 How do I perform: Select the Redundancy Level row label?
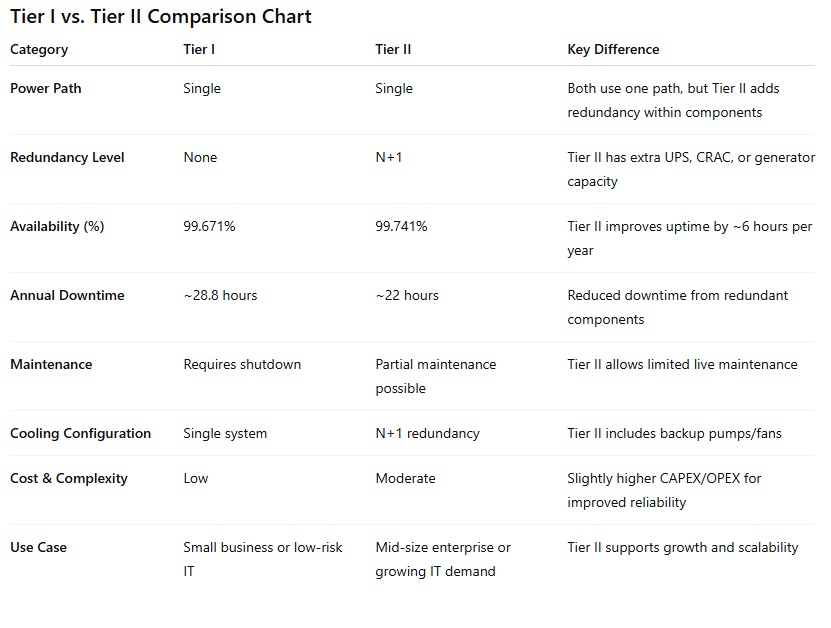coord(67,157)
